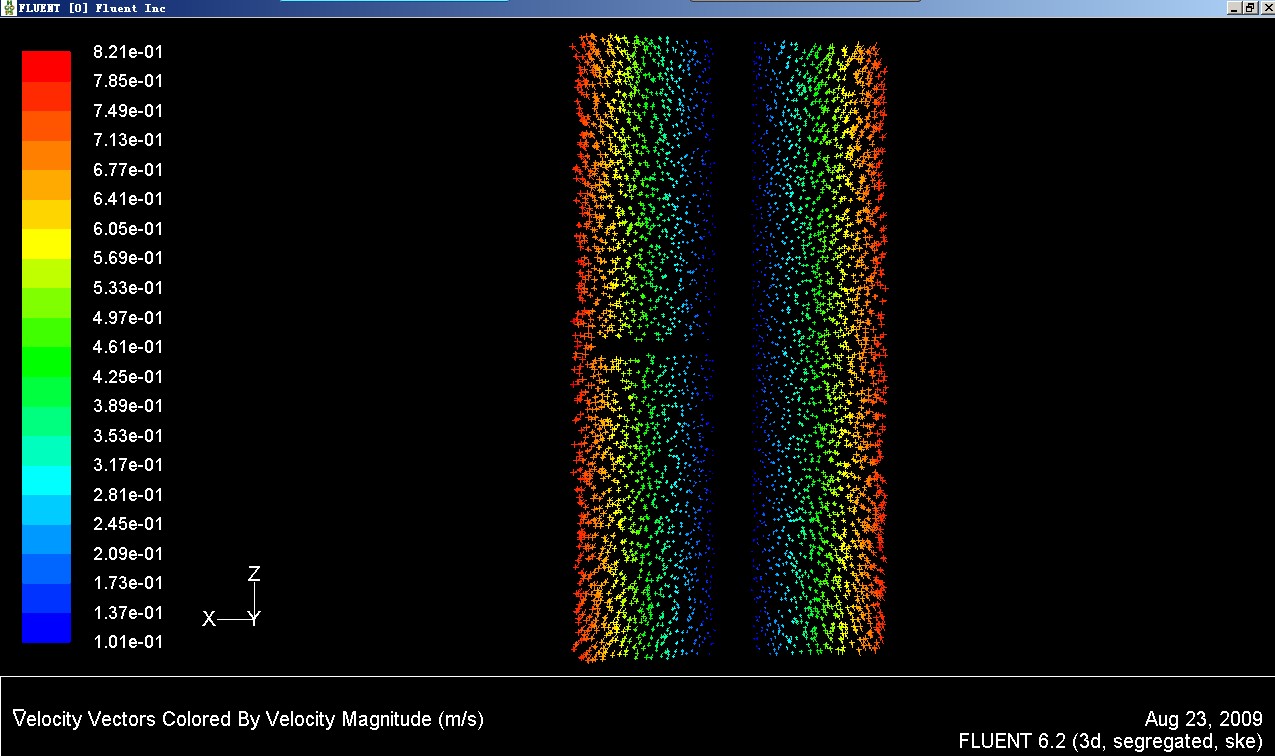
Task: Click the yellow band in the color legend
Action: [47, 243]
